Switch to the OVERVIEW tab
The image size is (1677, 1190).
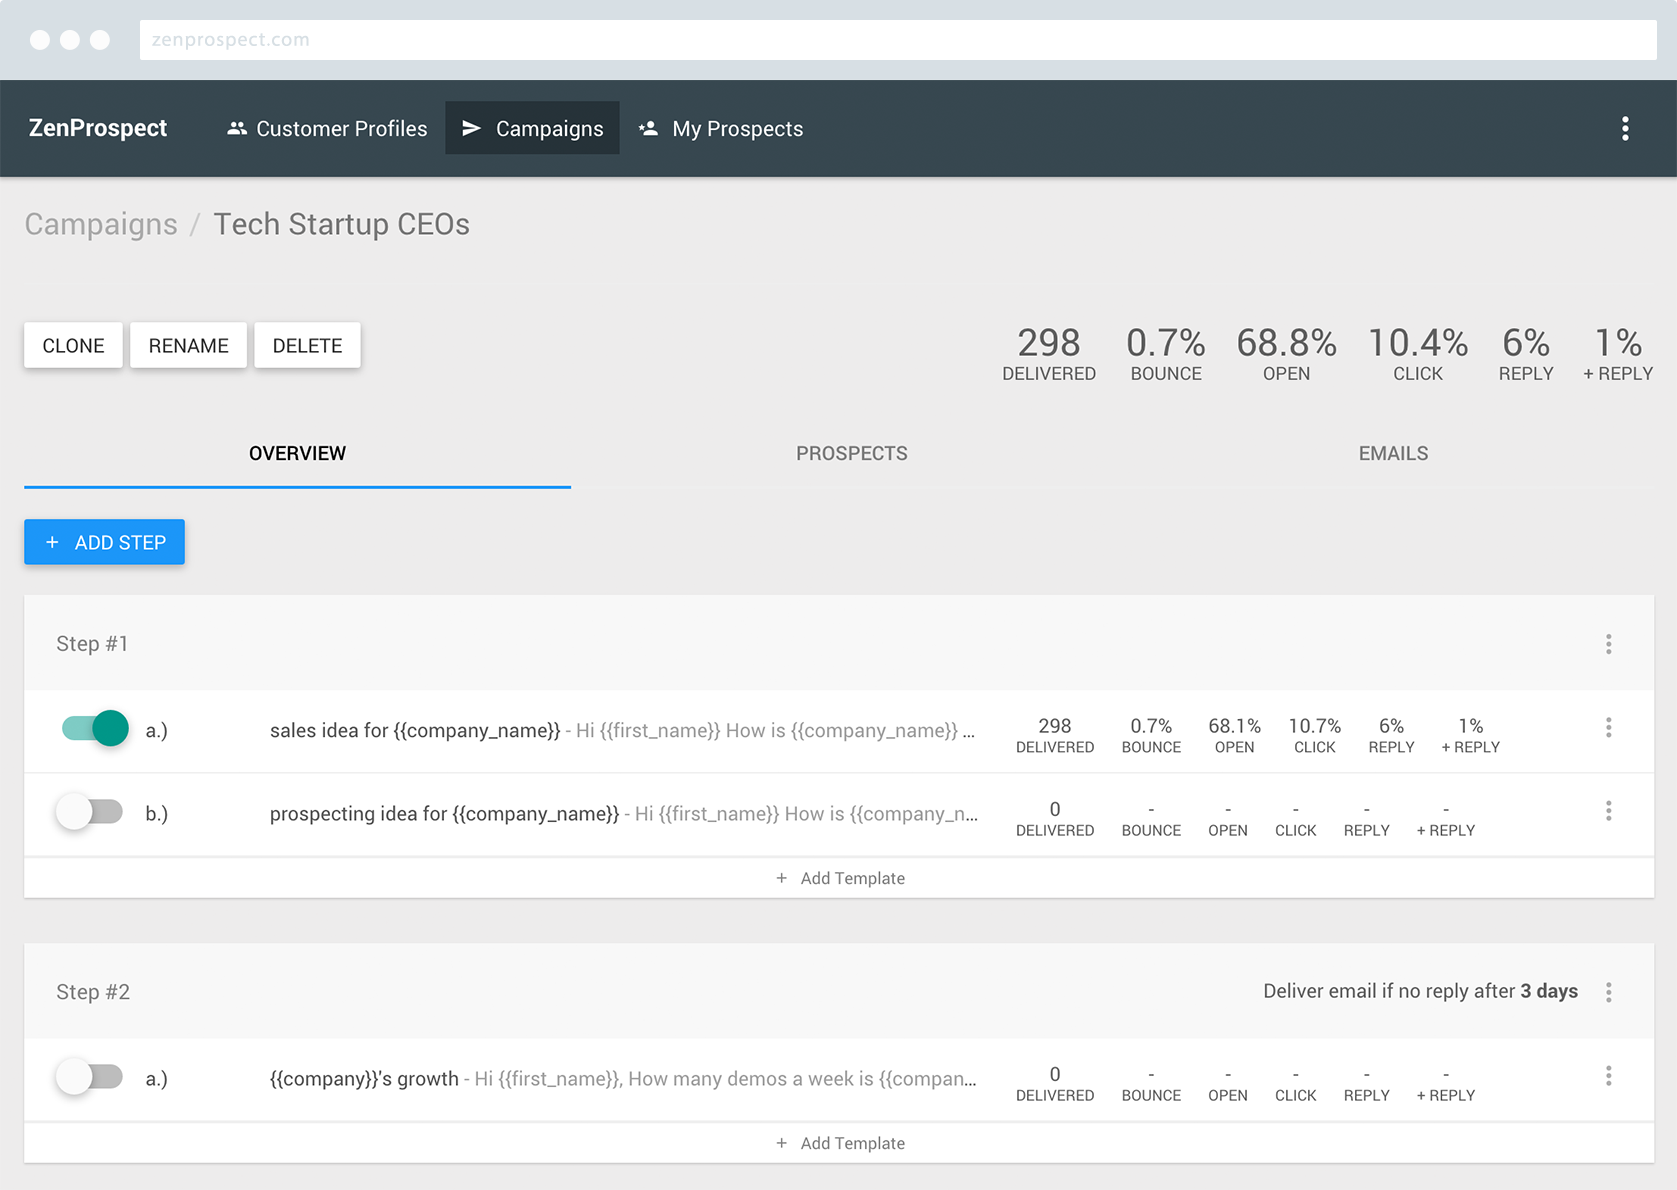coord(297,453)
